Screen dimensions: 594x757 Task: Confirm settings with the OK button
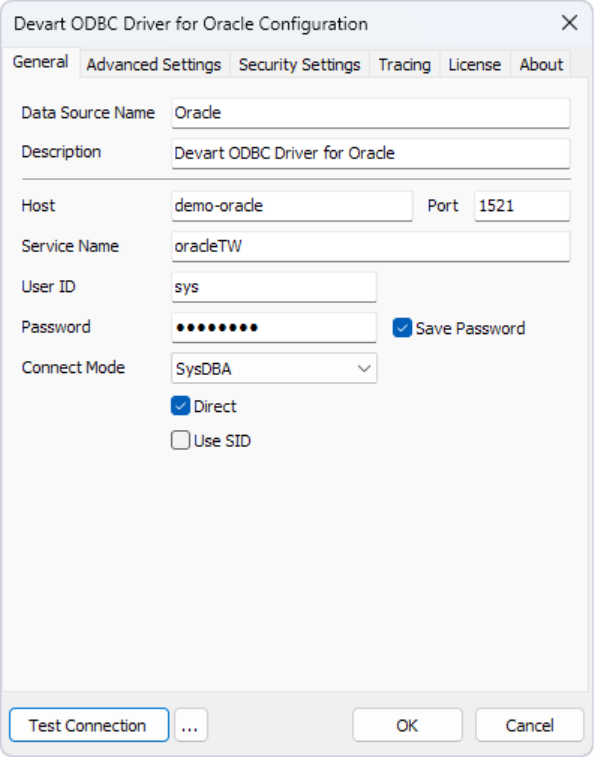point(407,725)
